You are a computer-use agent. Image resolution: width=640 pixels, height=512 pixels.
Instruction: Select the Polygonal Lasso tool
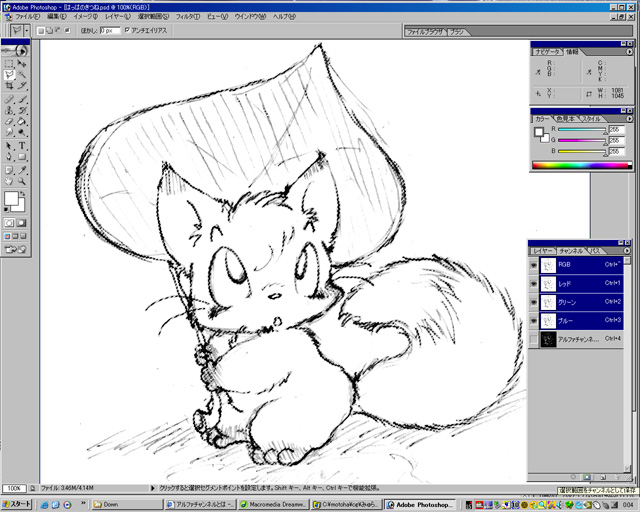9,75
